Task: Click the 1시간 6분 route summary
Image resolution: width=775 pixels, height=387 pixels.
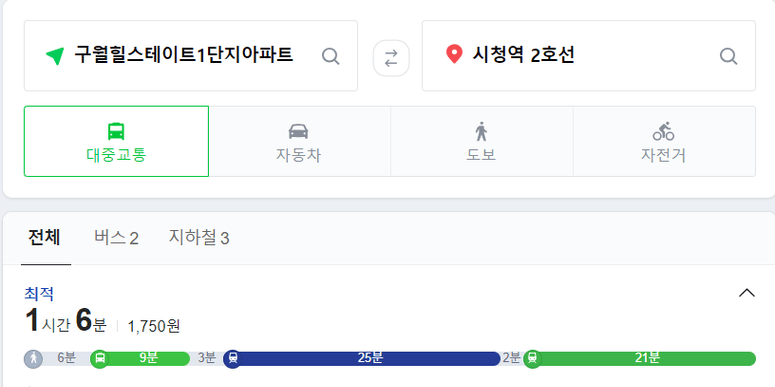Action: click(66, 321)
